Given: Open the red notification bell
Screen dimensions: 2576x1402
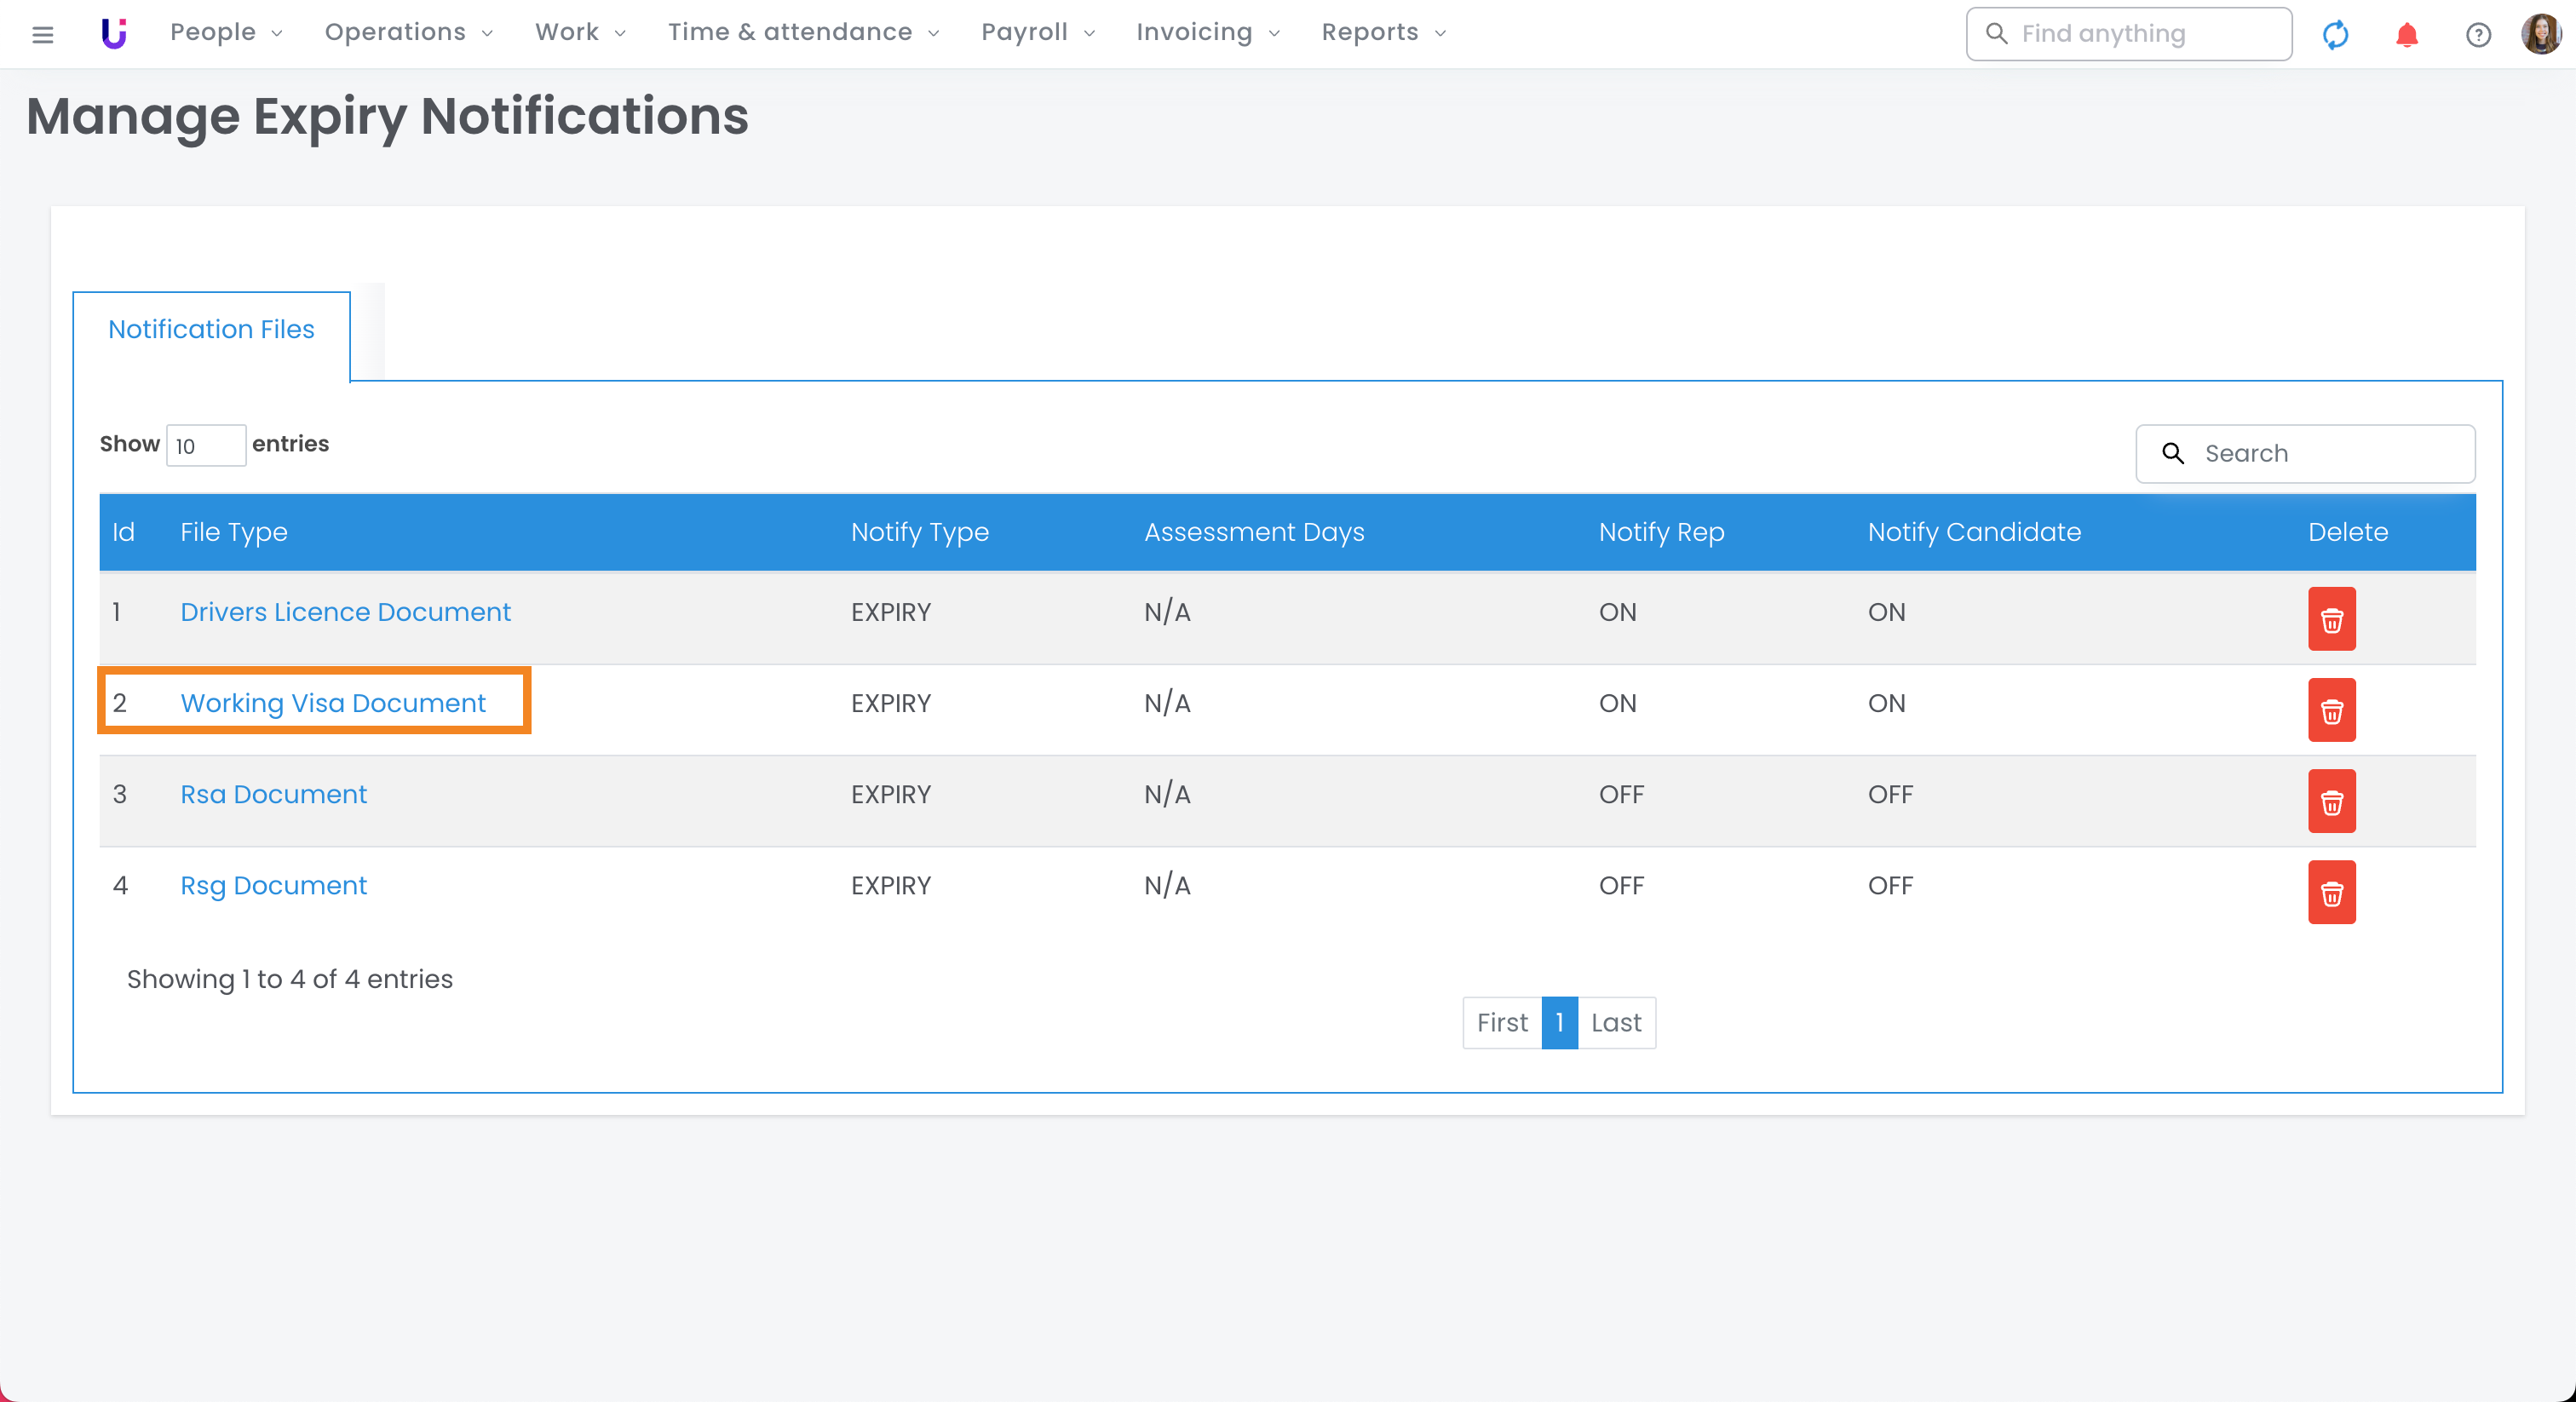Looking at the screenshot, I should tap(2406, 35).
